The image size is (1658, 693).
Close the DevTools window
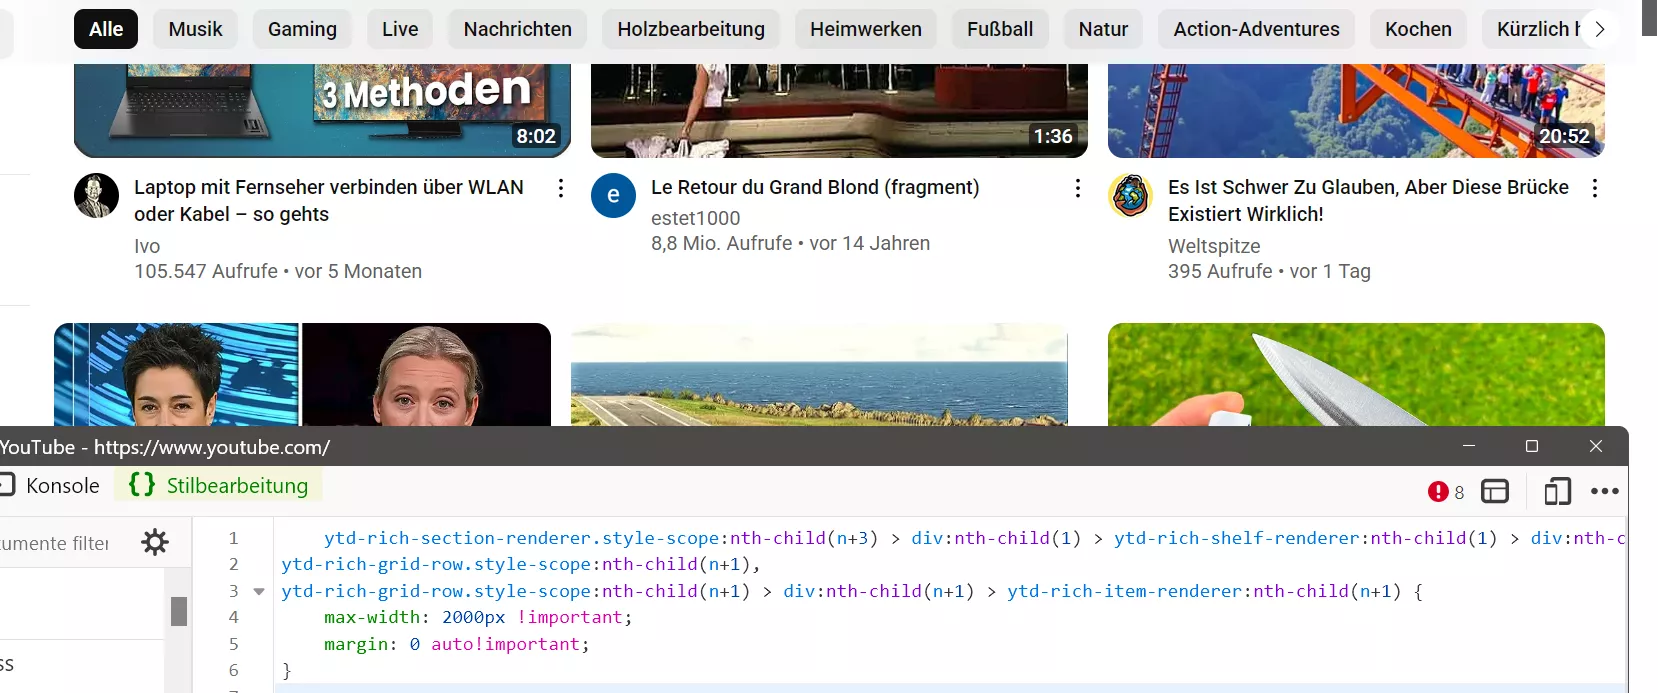tap(1596, 446)
